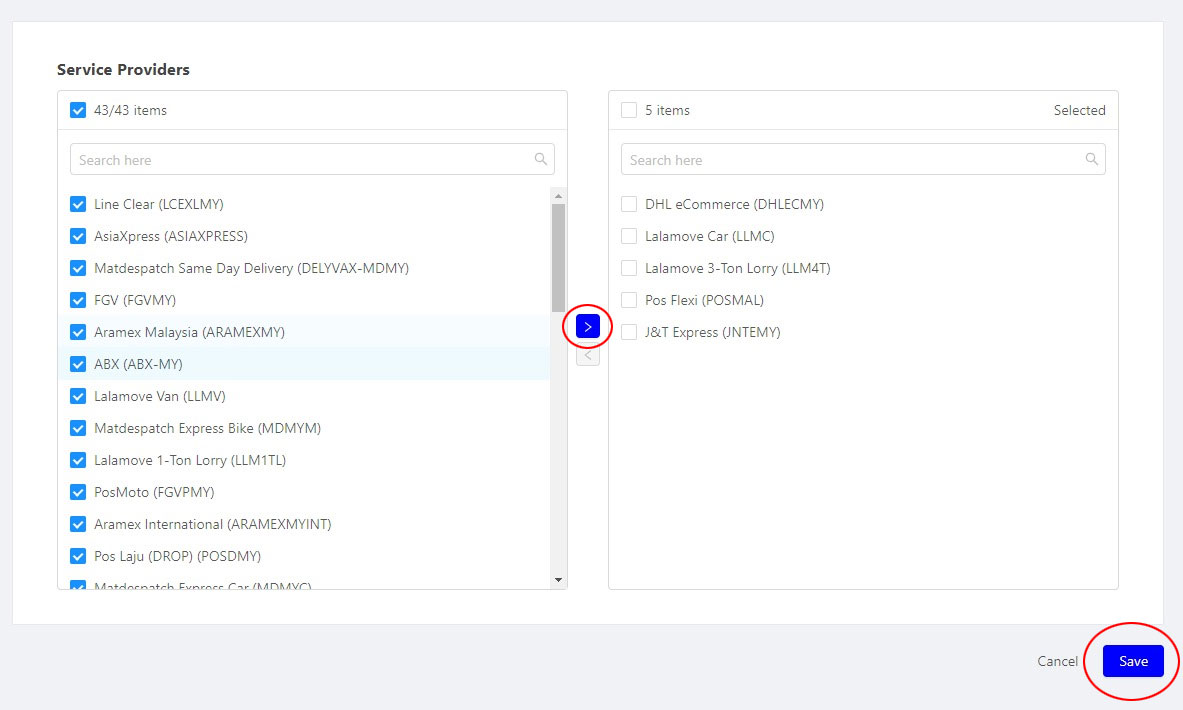Uncheck Aramex International (ARAMEXMYINT) checkbox
The height and width of the screenshot is (710, 1183).
coord(78,524)
